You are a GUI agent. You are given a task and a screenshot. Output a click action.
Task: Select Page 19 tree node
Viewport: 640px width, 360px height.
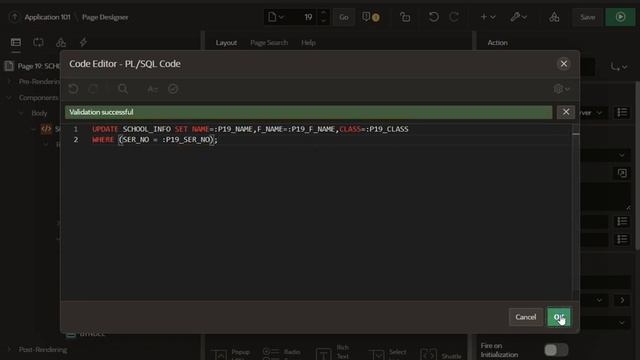33,66
